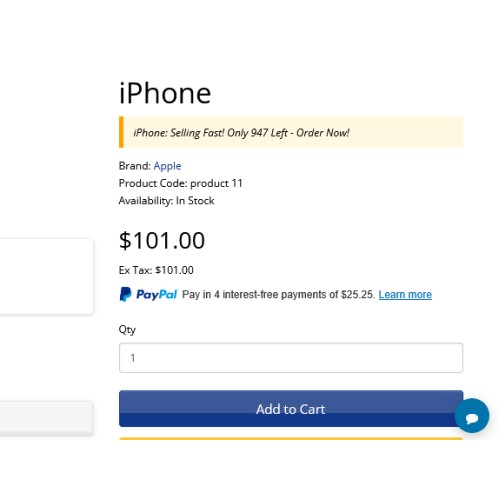
Task: Click the Availability In Stock text
Action: [166, 201]
